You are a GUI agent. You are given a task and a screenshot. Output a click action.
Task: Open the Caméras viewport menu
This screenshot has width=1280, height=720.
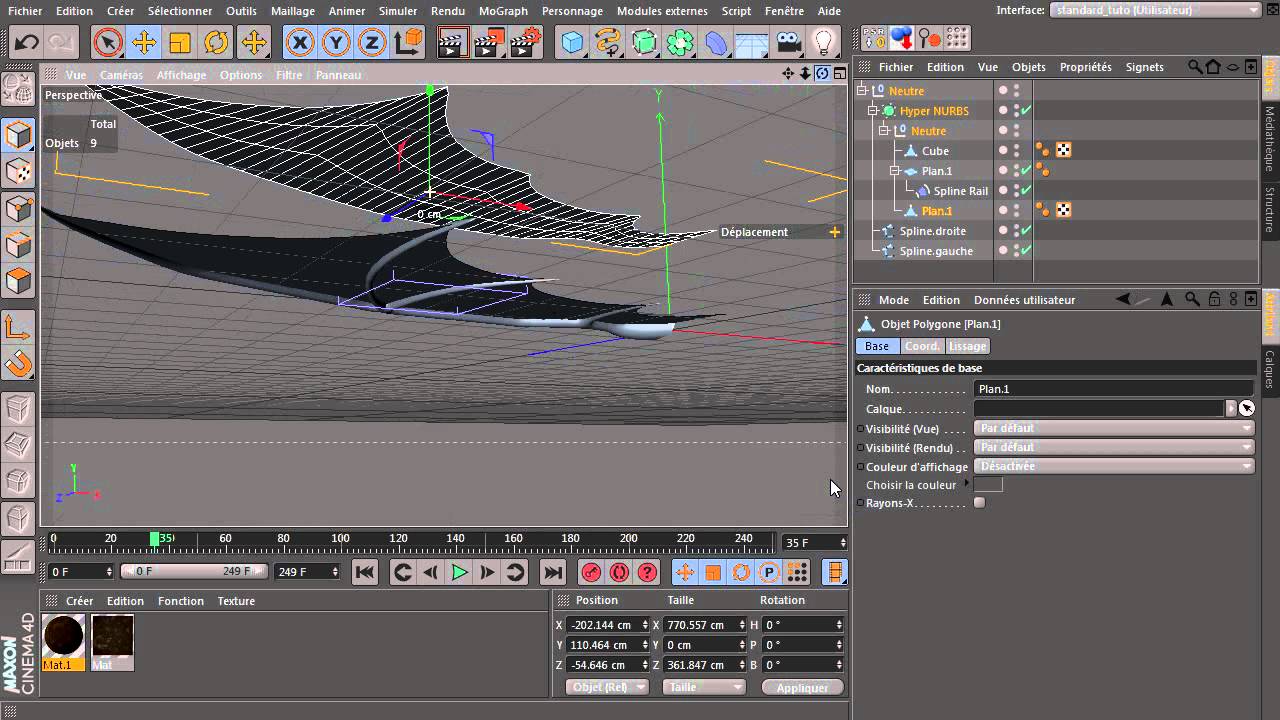(121, 75)
